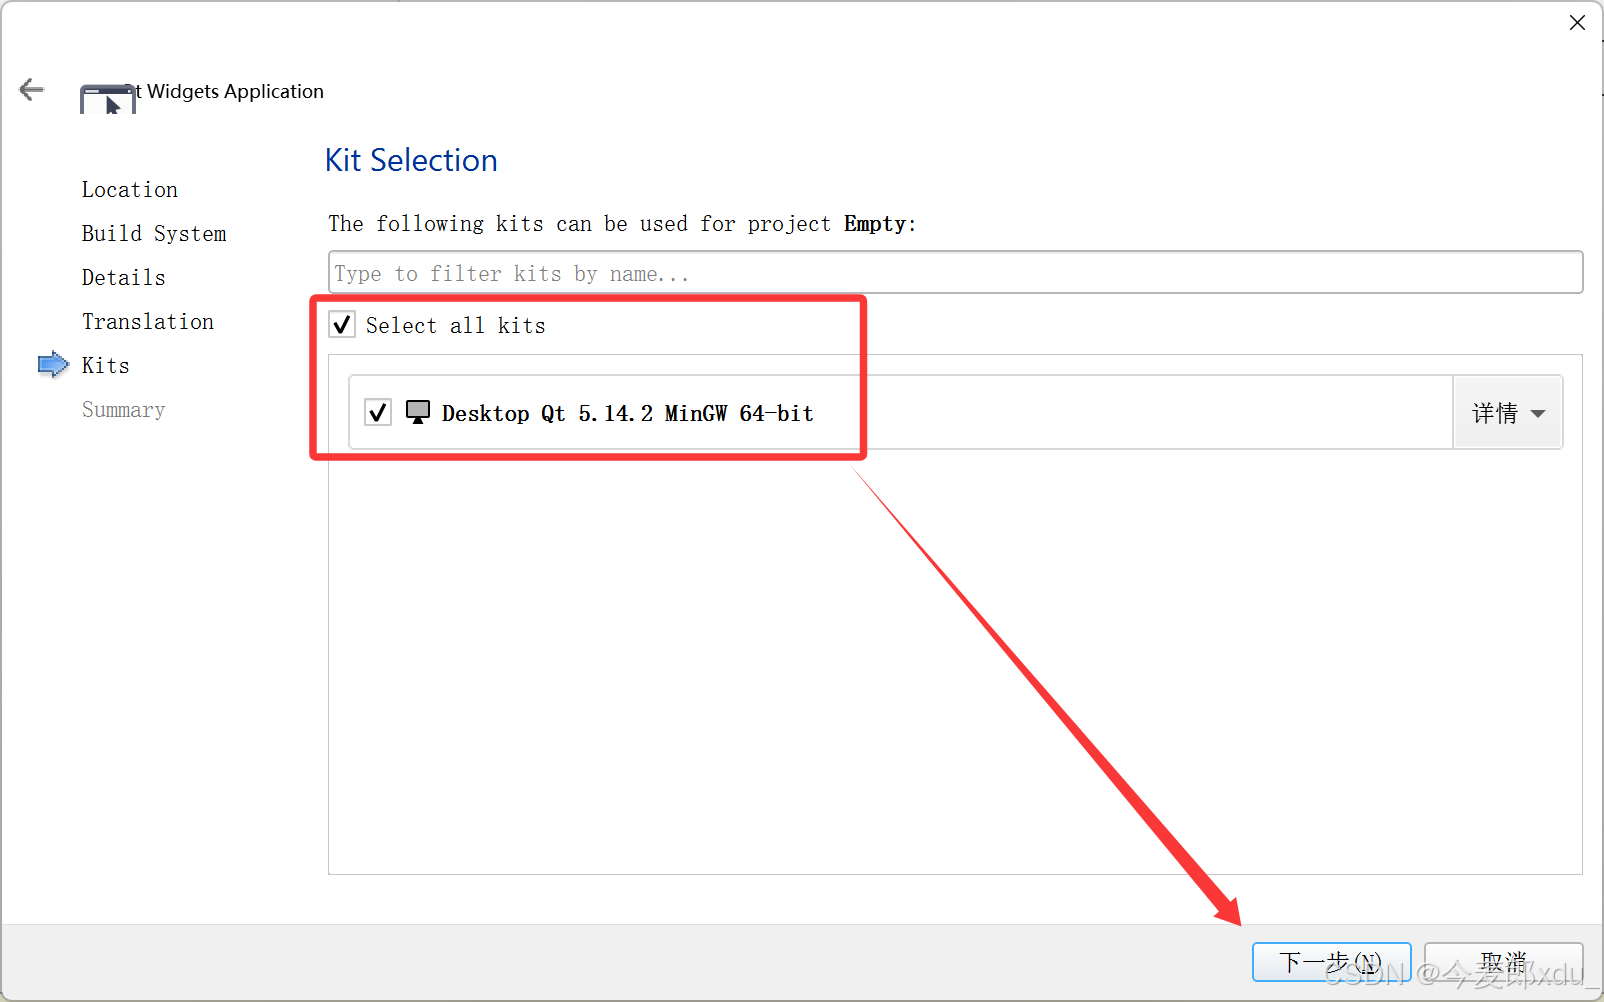Close the wizard dialog window
This screenshot has width=1604, height=1002.
[1577, 22]
